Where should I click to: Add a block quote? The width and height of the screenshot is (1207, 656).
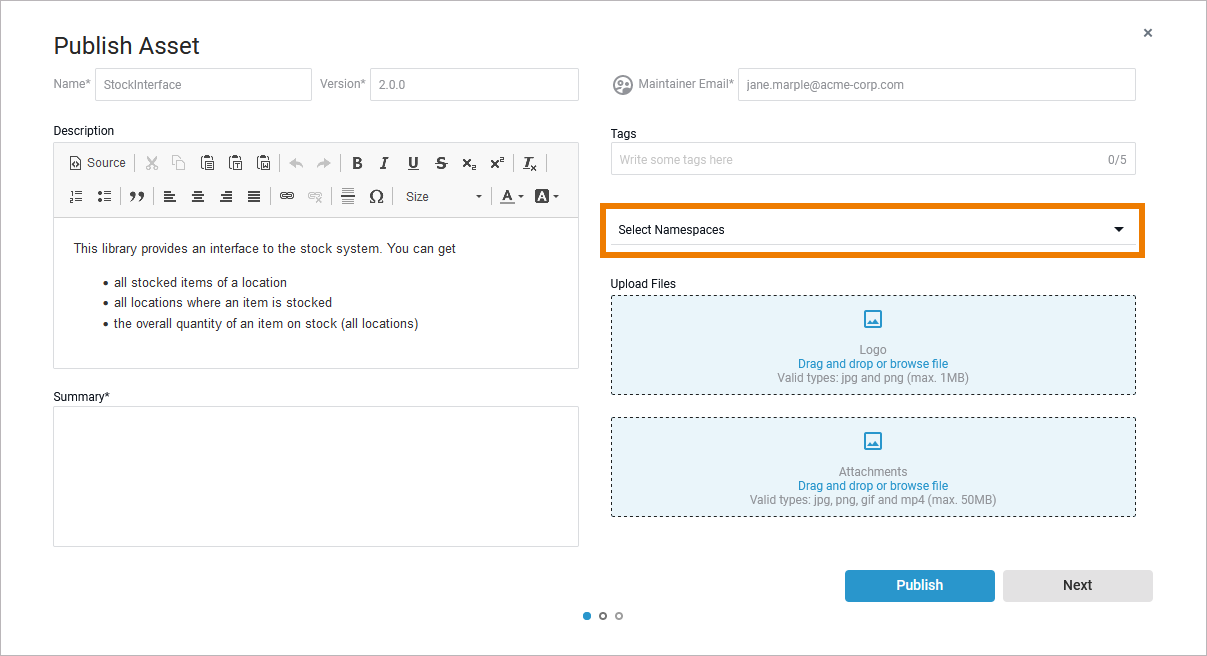coord(137,197)
